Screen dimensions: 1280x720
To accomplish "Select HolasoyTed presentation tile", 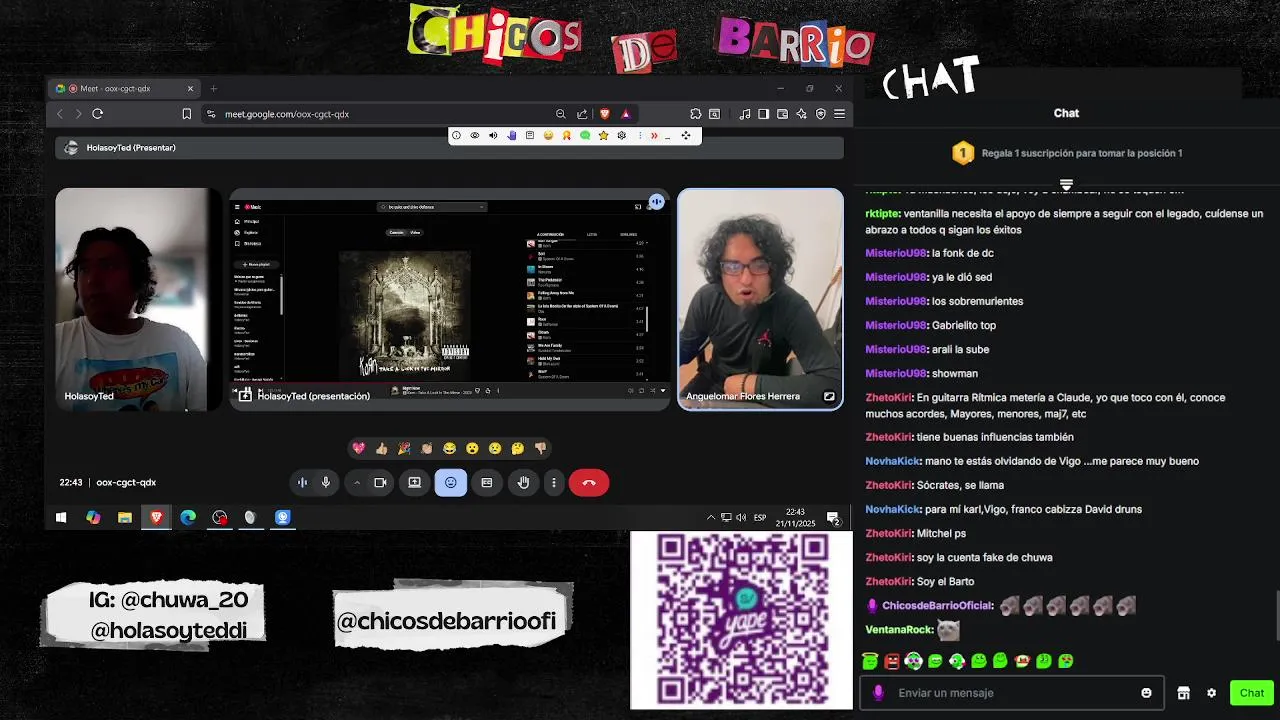I will [450, 299].
